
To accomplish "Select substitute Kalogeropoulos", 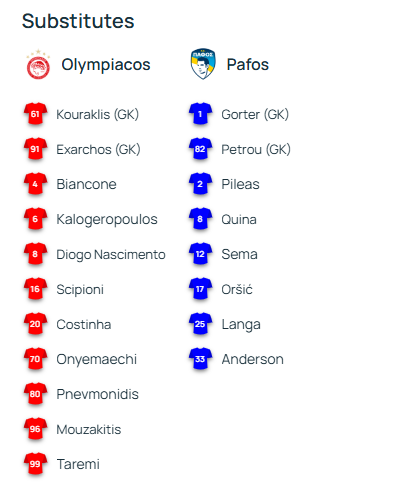I will [x=107, y=220].
